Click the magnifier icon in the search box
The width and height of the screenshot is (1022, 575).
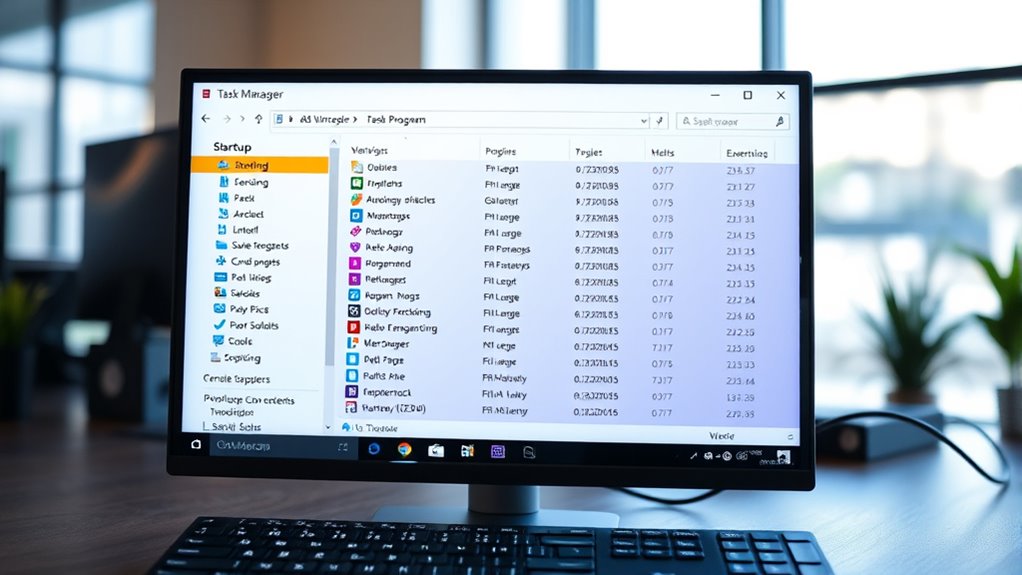tap(778, 121)
